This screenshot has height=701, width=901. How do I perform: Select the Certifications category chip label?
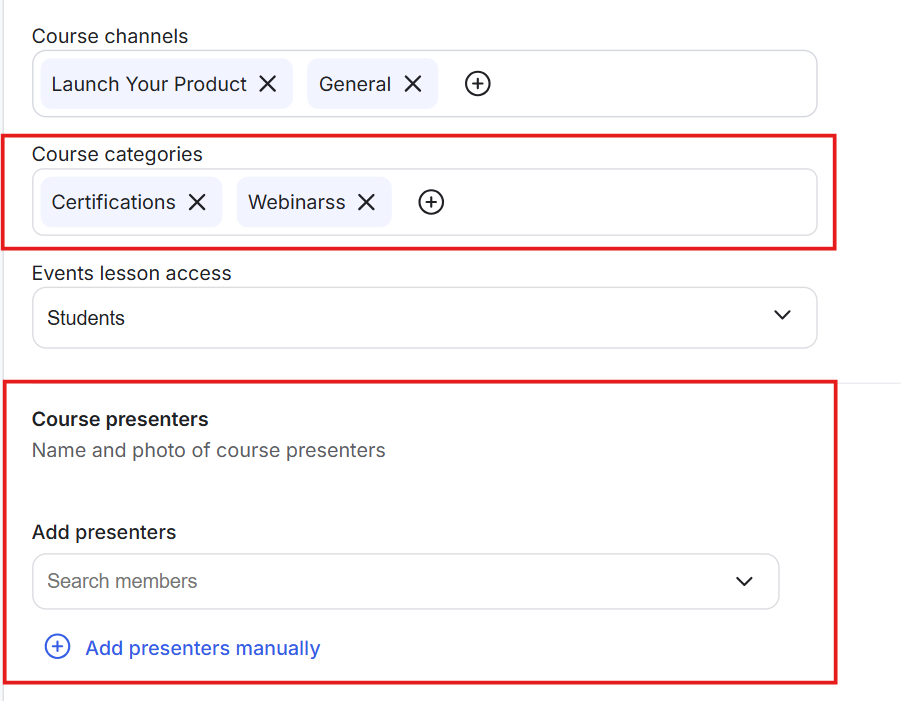coord(113,202)
